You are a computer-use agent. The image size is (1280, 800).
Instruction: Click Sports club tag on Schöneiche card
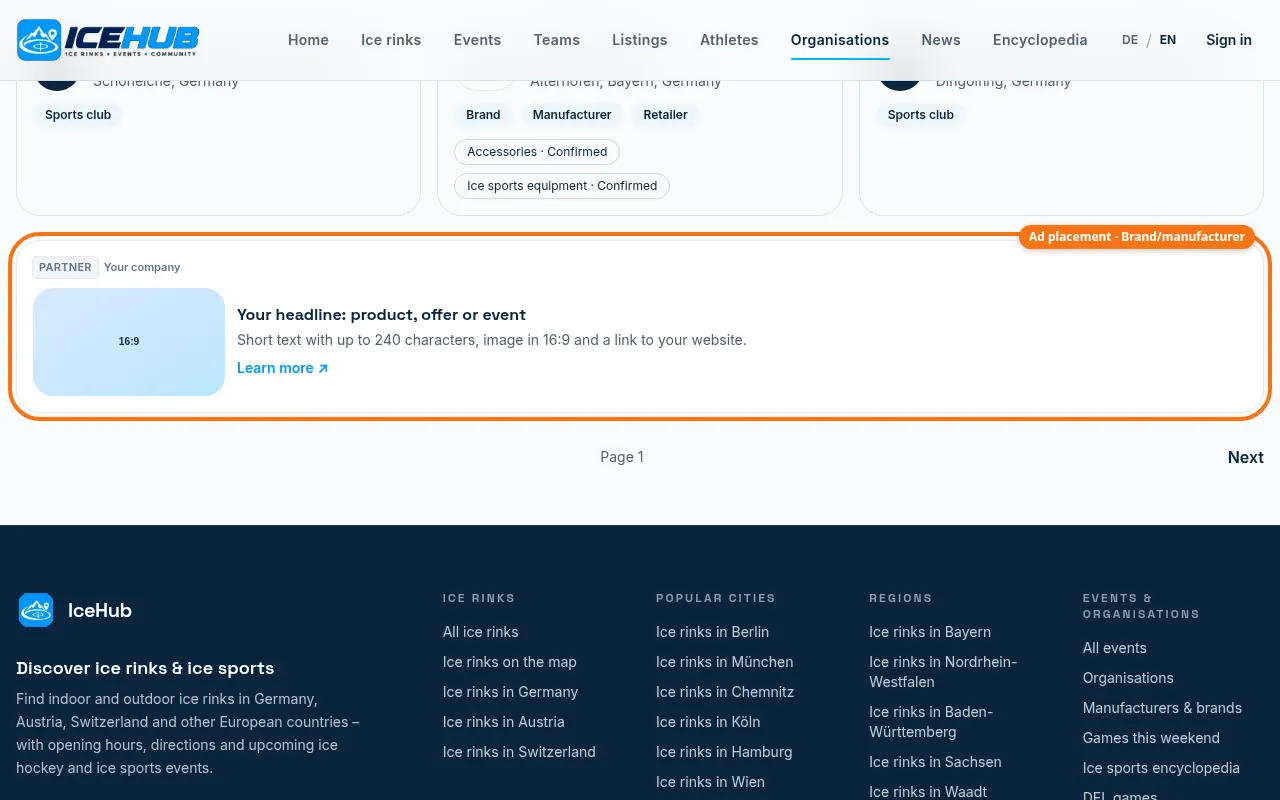(x=78, y=115)
